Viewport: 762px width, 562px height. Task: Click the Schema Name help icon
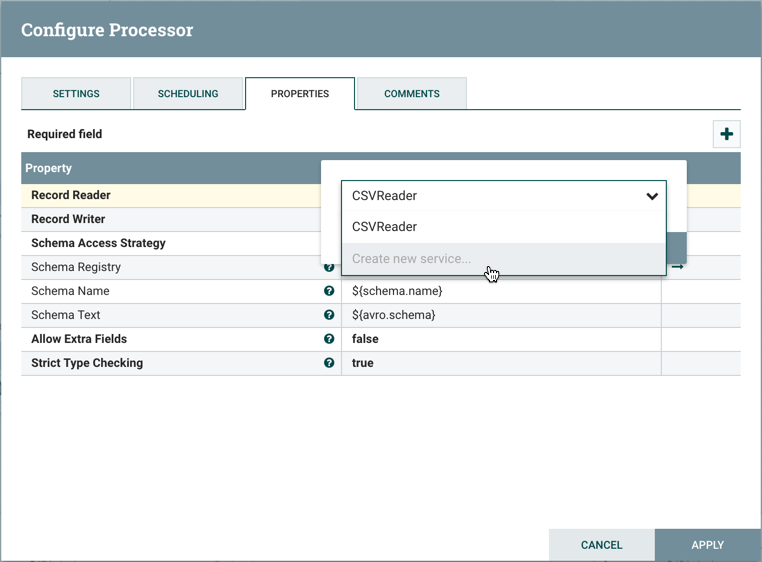click(x=329, y=291)
